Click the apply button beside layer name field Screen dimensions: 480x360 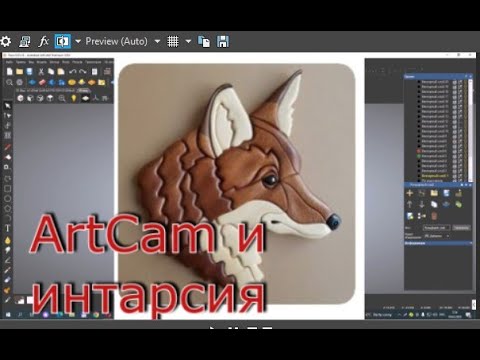[461, 228]
